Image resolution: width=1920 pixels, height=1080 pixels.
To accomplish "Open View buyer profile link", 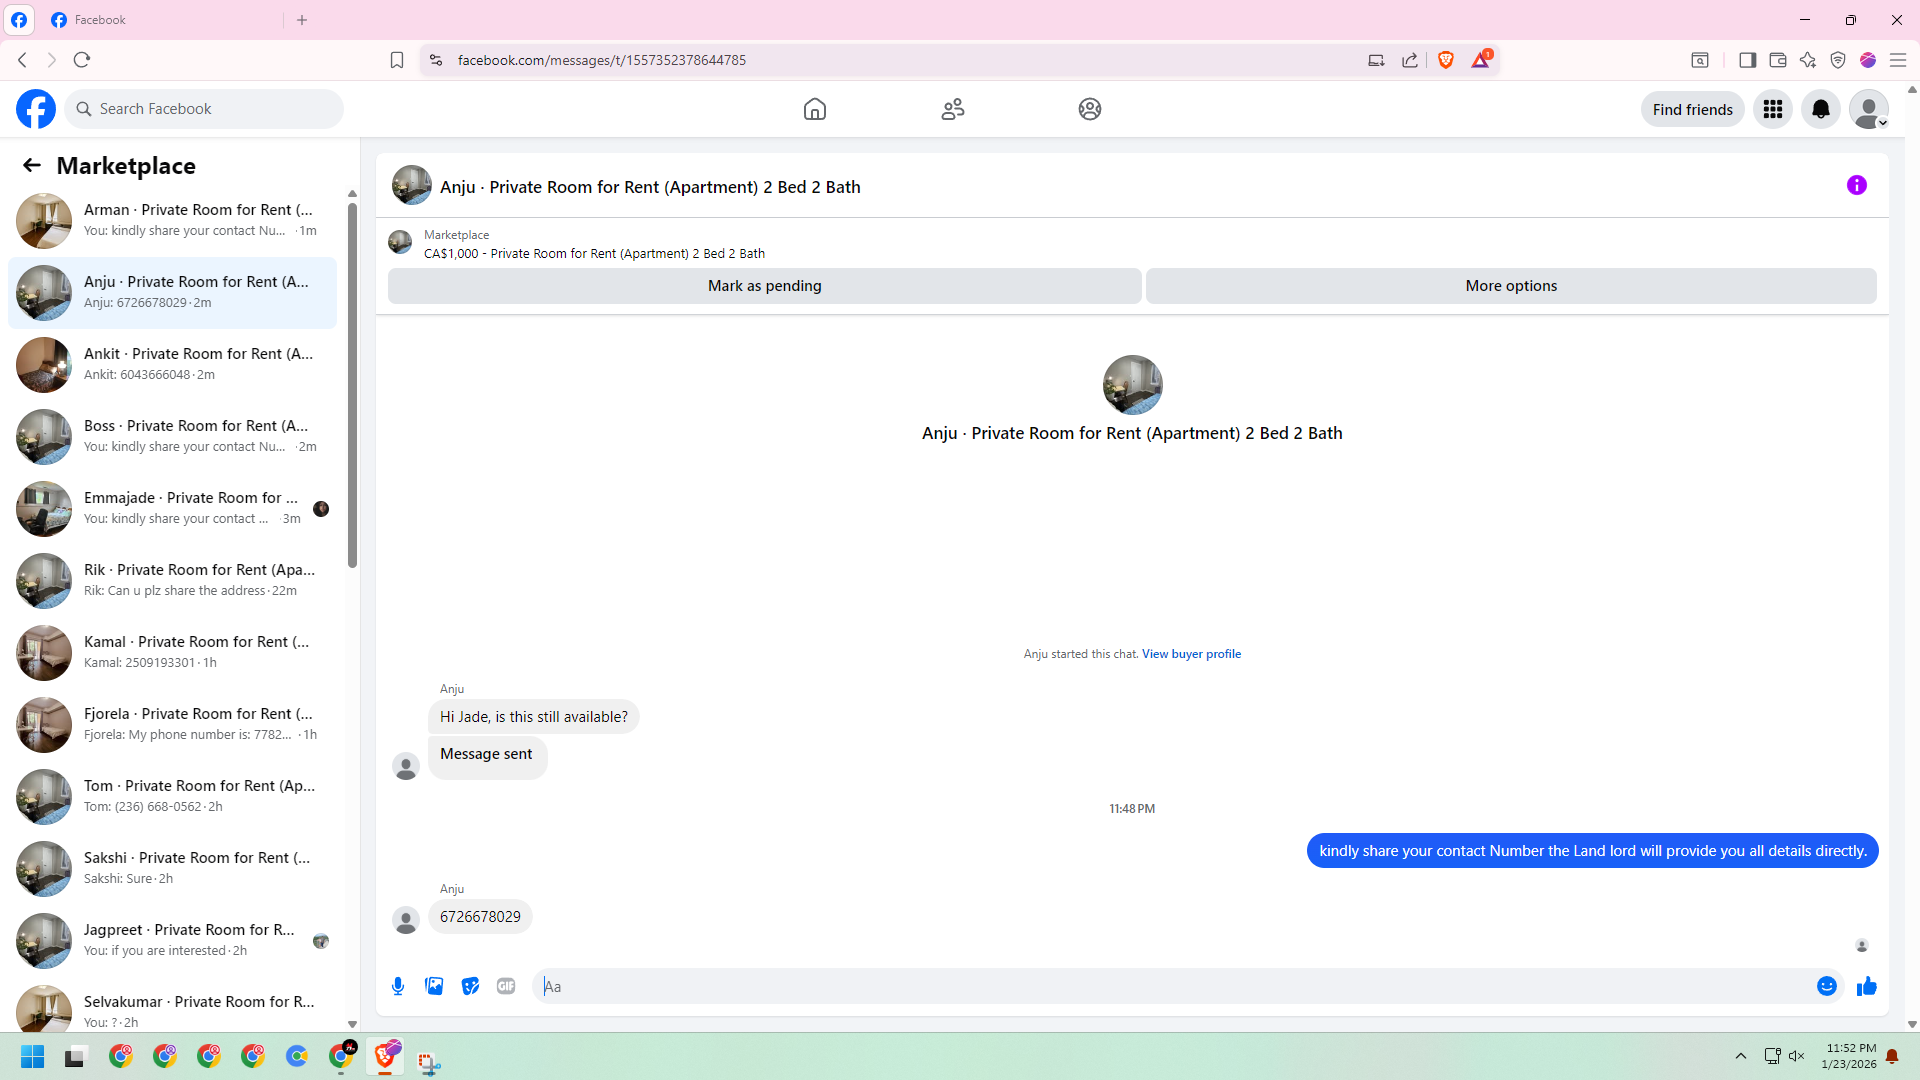I will tap(1191, 654).
